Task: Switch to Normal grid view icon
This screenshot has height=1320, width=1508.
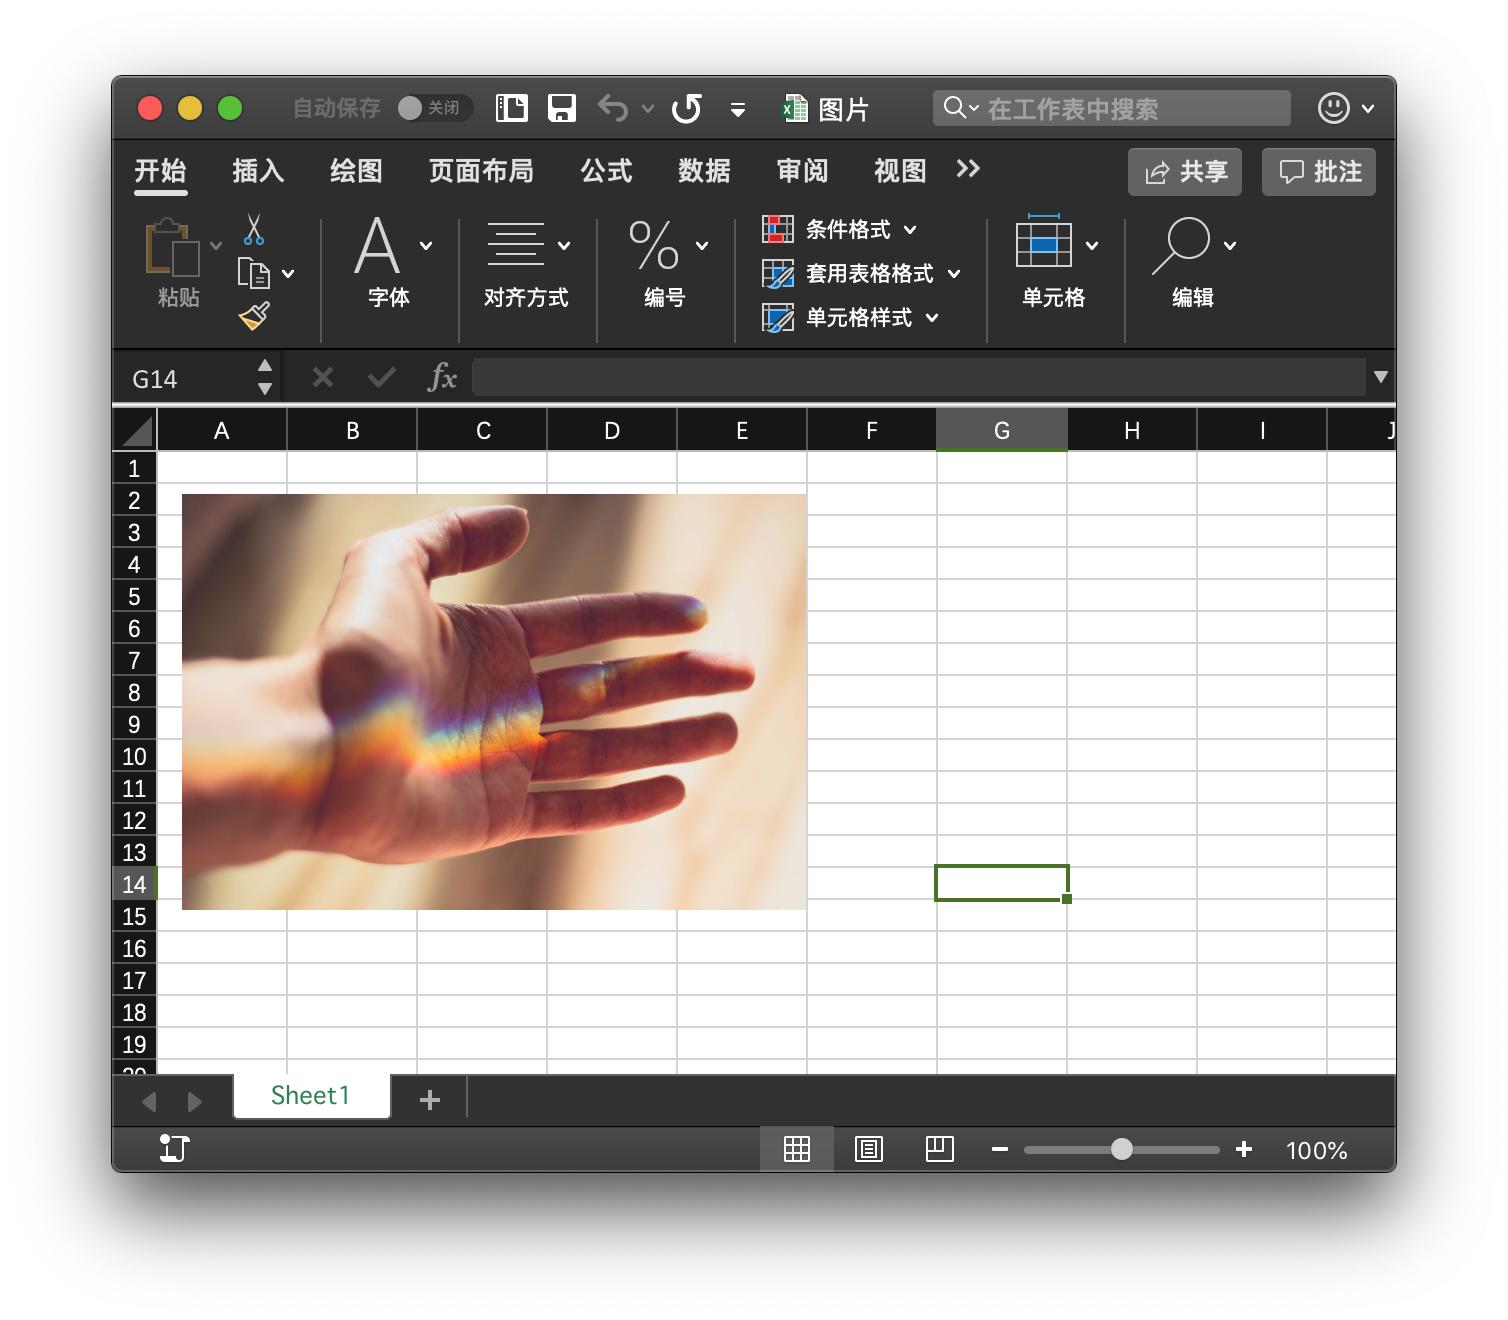Action: pyautogui.click(x=797, y=1149)
